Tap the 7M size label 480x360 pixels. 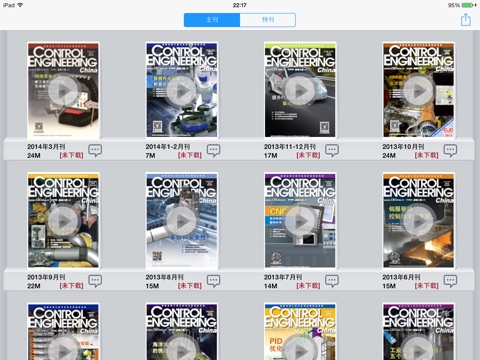coord(150,156)
